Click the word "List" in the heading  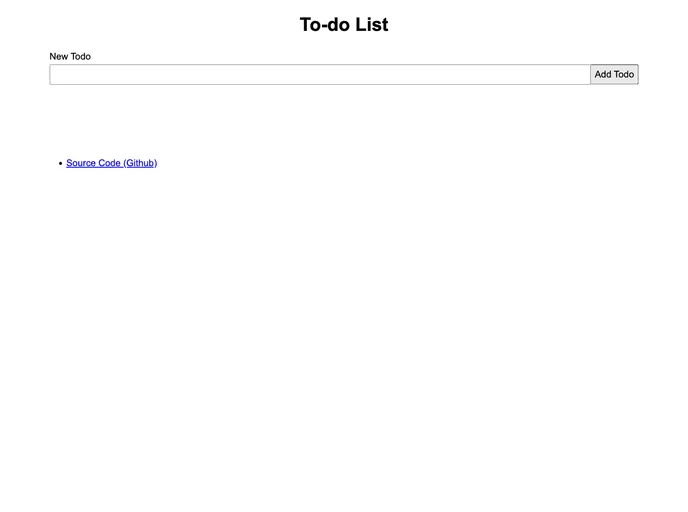(372, 25)
